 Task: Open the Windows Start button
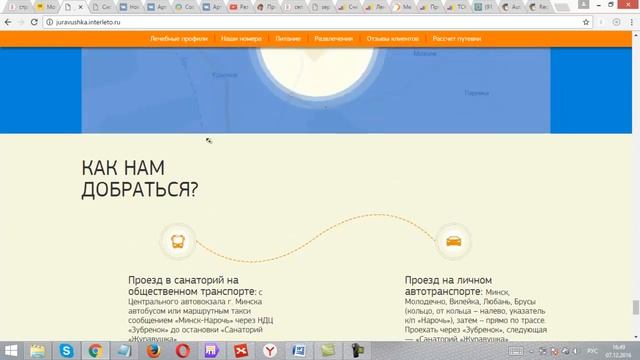coord(11,351)
